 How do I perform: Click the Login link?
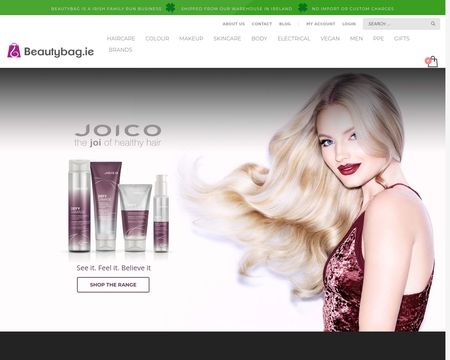point(349,24)
